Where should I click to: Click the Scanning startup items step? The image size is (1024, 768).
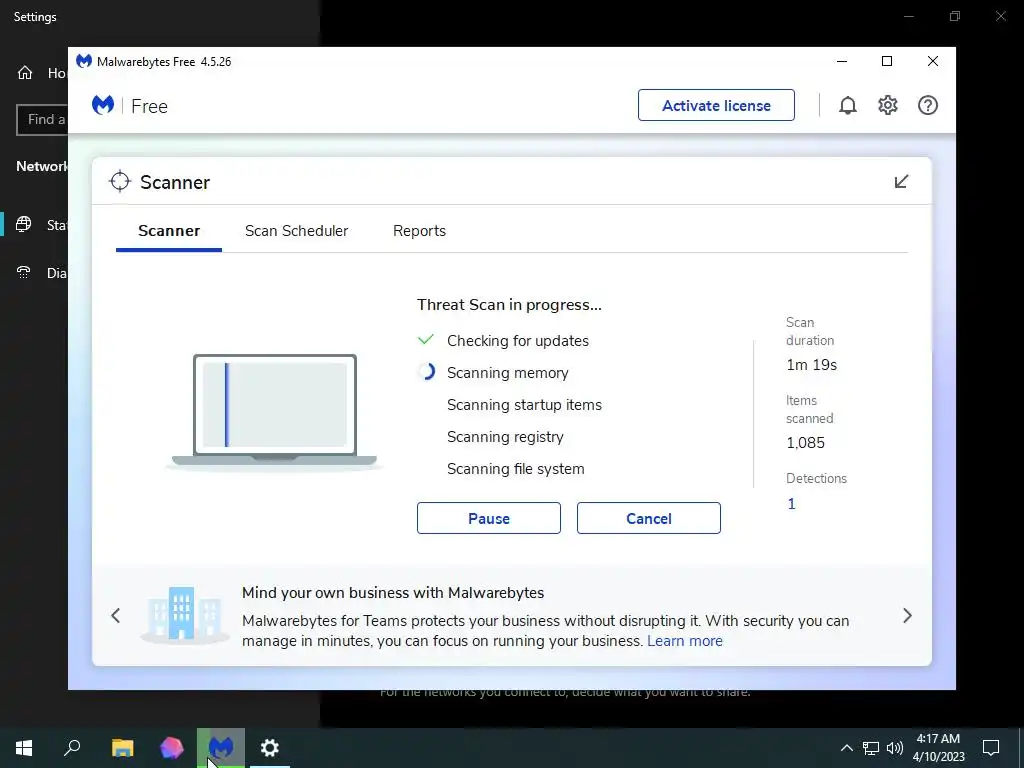point(524,404)
